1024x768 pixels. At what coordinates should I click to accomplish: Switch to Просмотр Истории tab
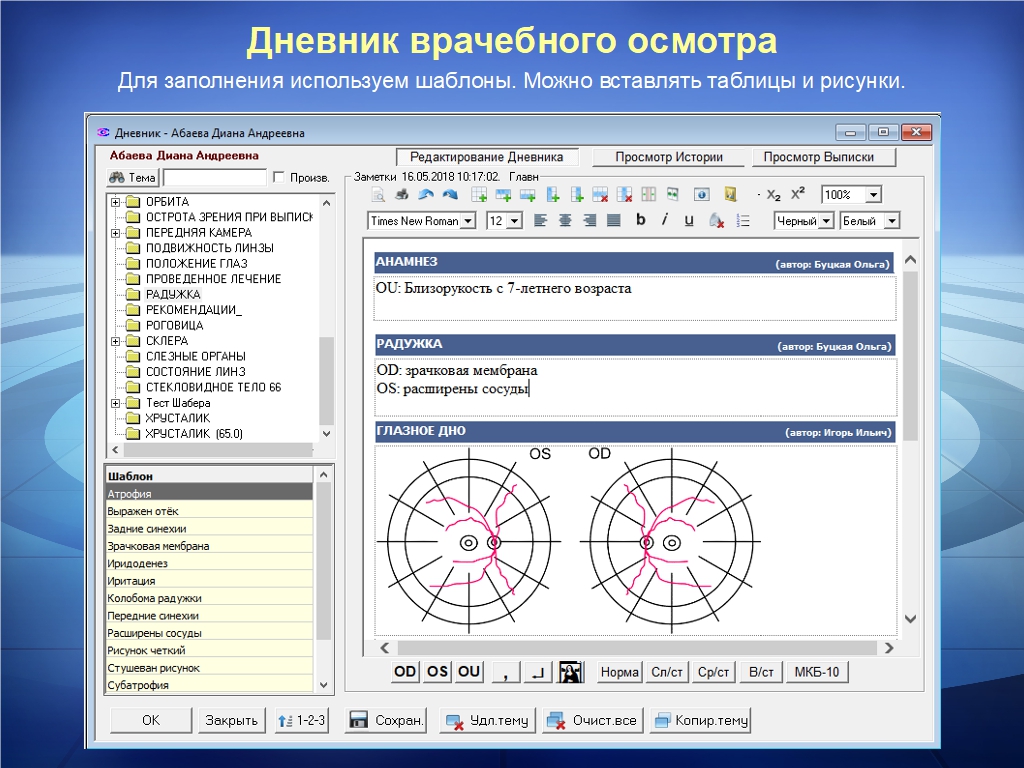pos(669,157)
